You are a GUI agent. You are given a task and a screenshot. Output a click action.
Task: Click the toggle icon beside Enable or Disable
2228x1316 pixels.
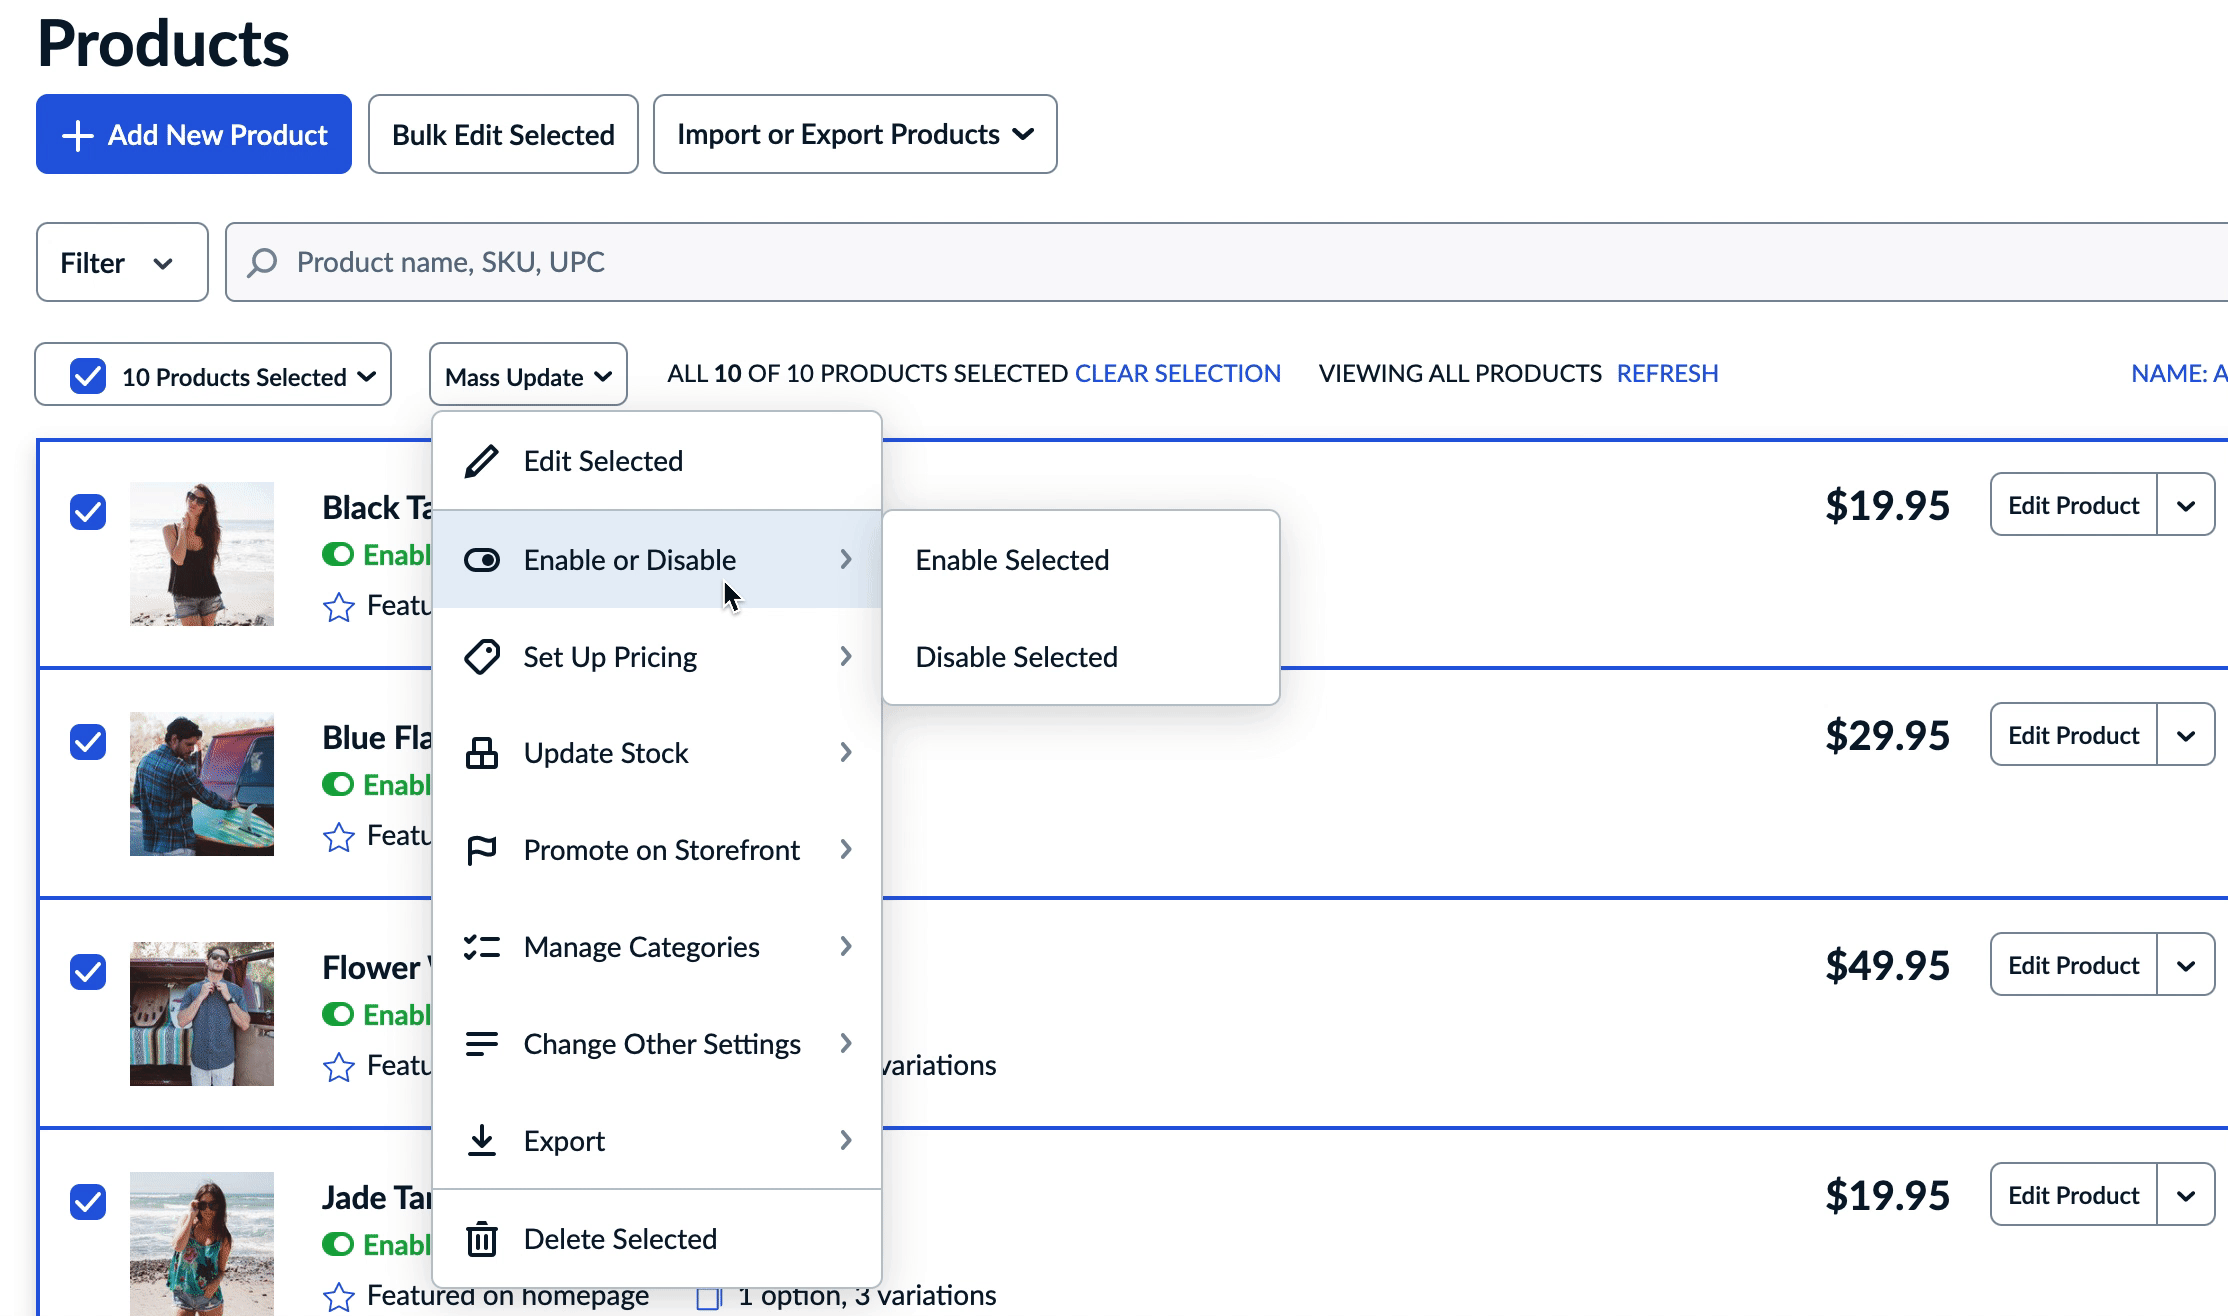481,560
